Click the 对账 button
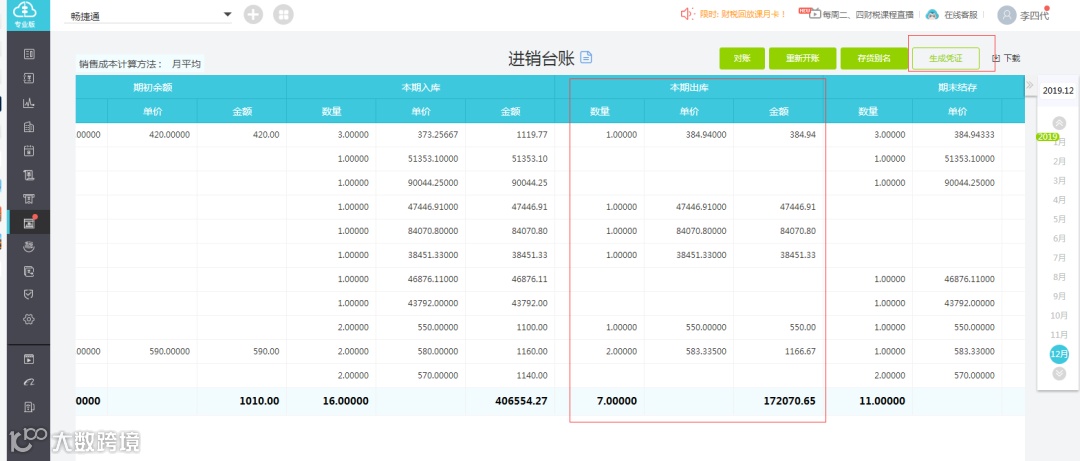The image size is (1080, 461). point(742,59)
